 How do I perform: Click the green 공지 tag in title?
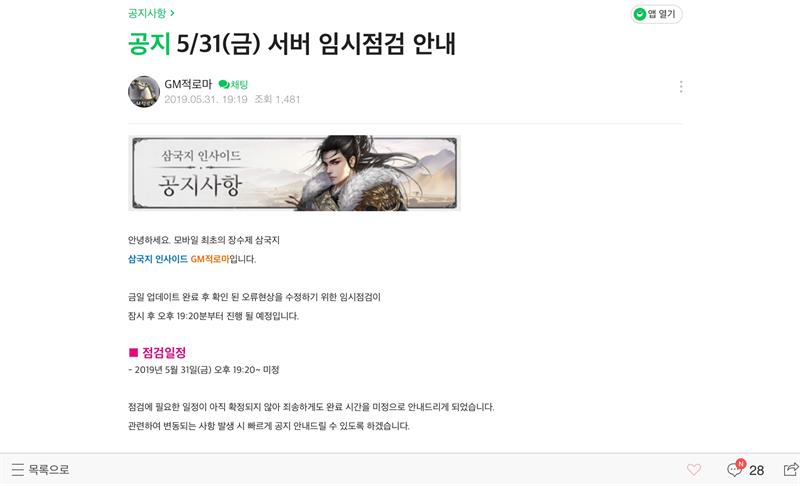coord(148,44)
